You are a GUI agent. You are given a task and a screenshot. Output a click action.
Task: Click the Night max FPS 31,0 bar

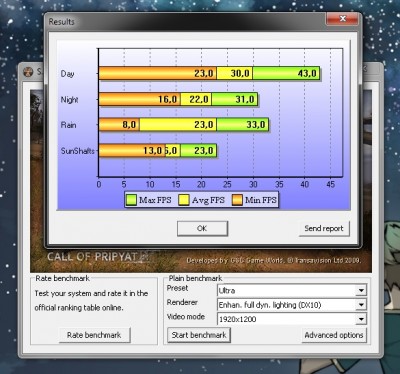click(235, 99)
